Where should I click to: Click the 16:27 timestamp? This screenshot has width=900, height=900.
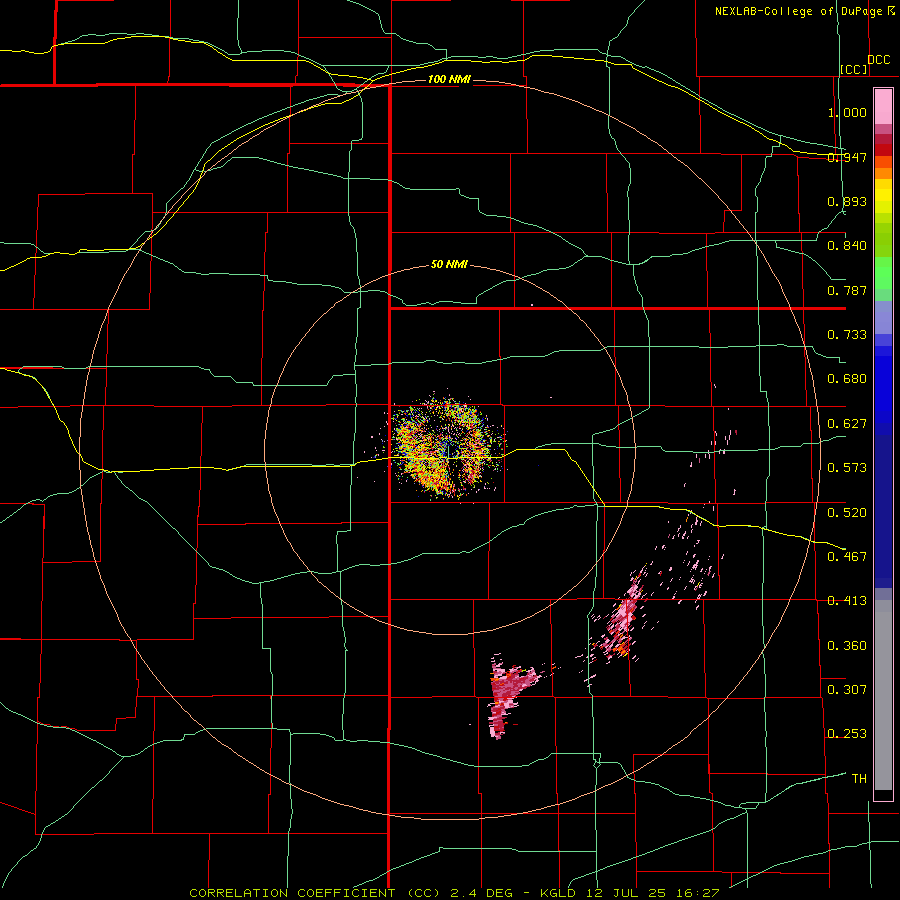pyautogui.click(x=697, y=893)
